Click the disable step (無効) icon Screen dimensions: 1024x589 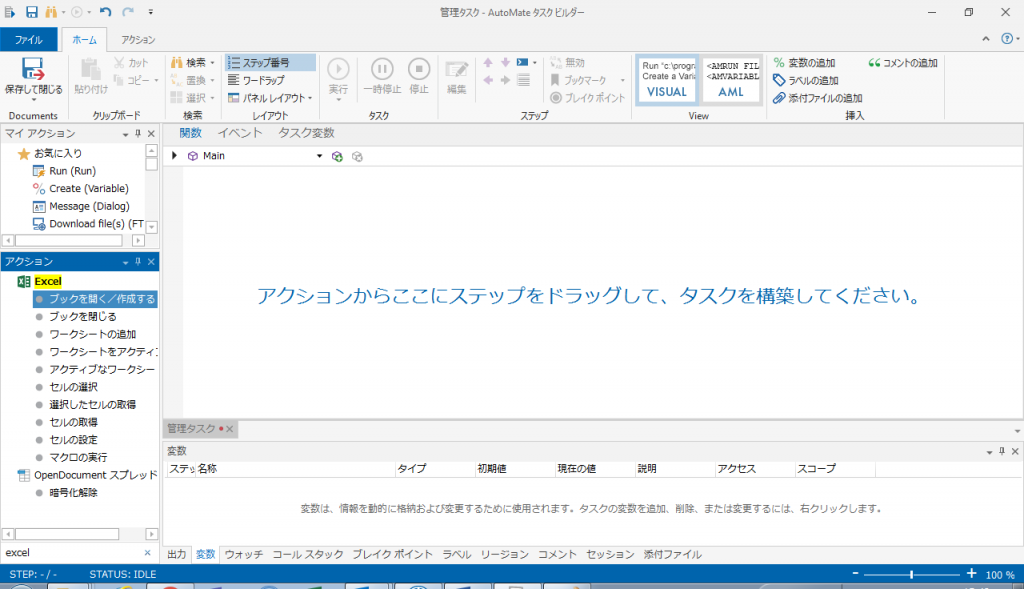[x=556, y=63]
